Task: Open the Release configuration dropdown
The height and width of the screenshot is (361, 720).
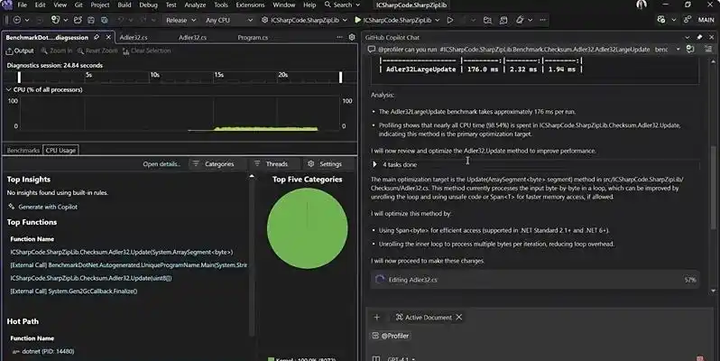Action: pyautogui.click(x=181, y=20)
